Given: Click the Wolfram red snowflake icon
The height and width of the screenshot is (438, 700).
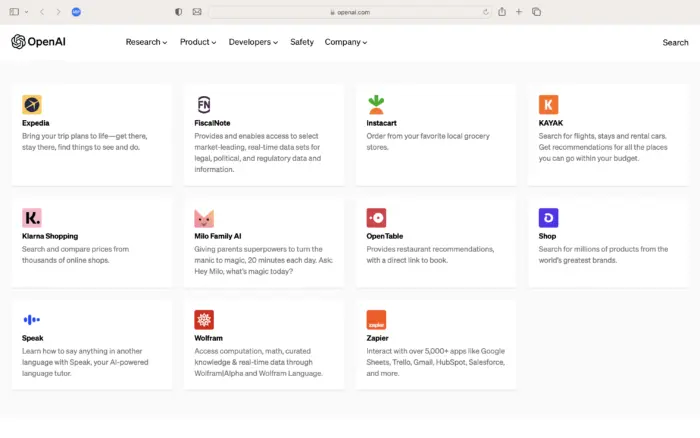Looking at the screenshot, I should point(204,320).
